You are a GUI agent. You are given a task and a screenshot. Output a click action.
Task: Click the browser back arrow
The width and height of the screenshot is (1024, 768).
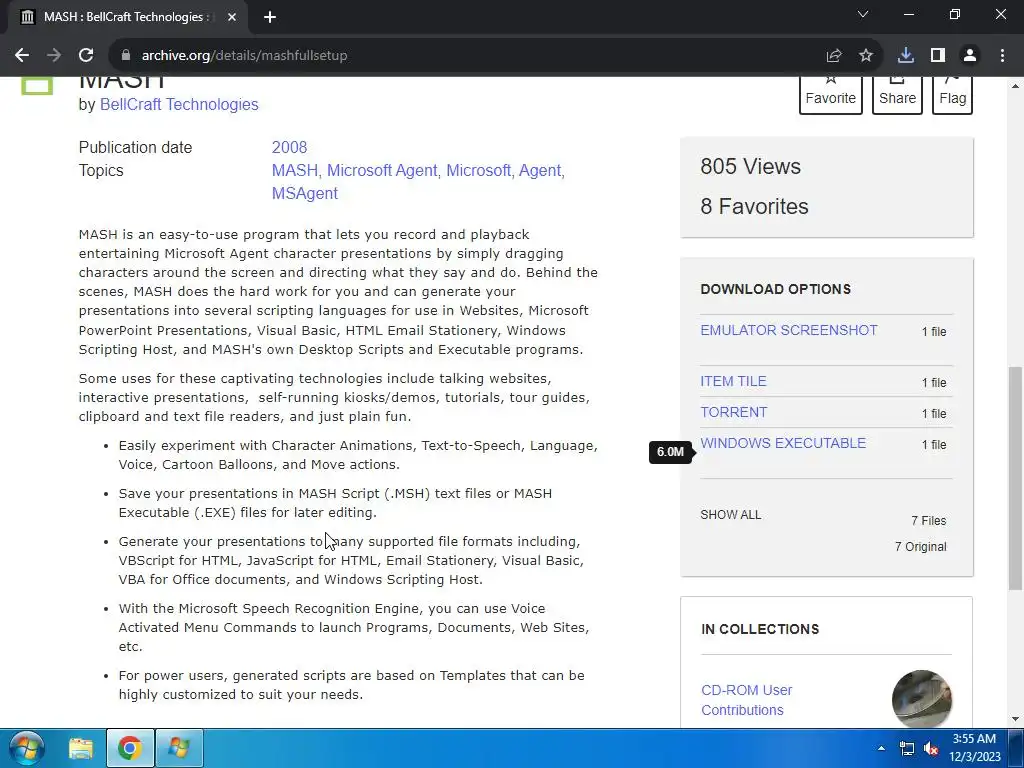coord(22,56)
